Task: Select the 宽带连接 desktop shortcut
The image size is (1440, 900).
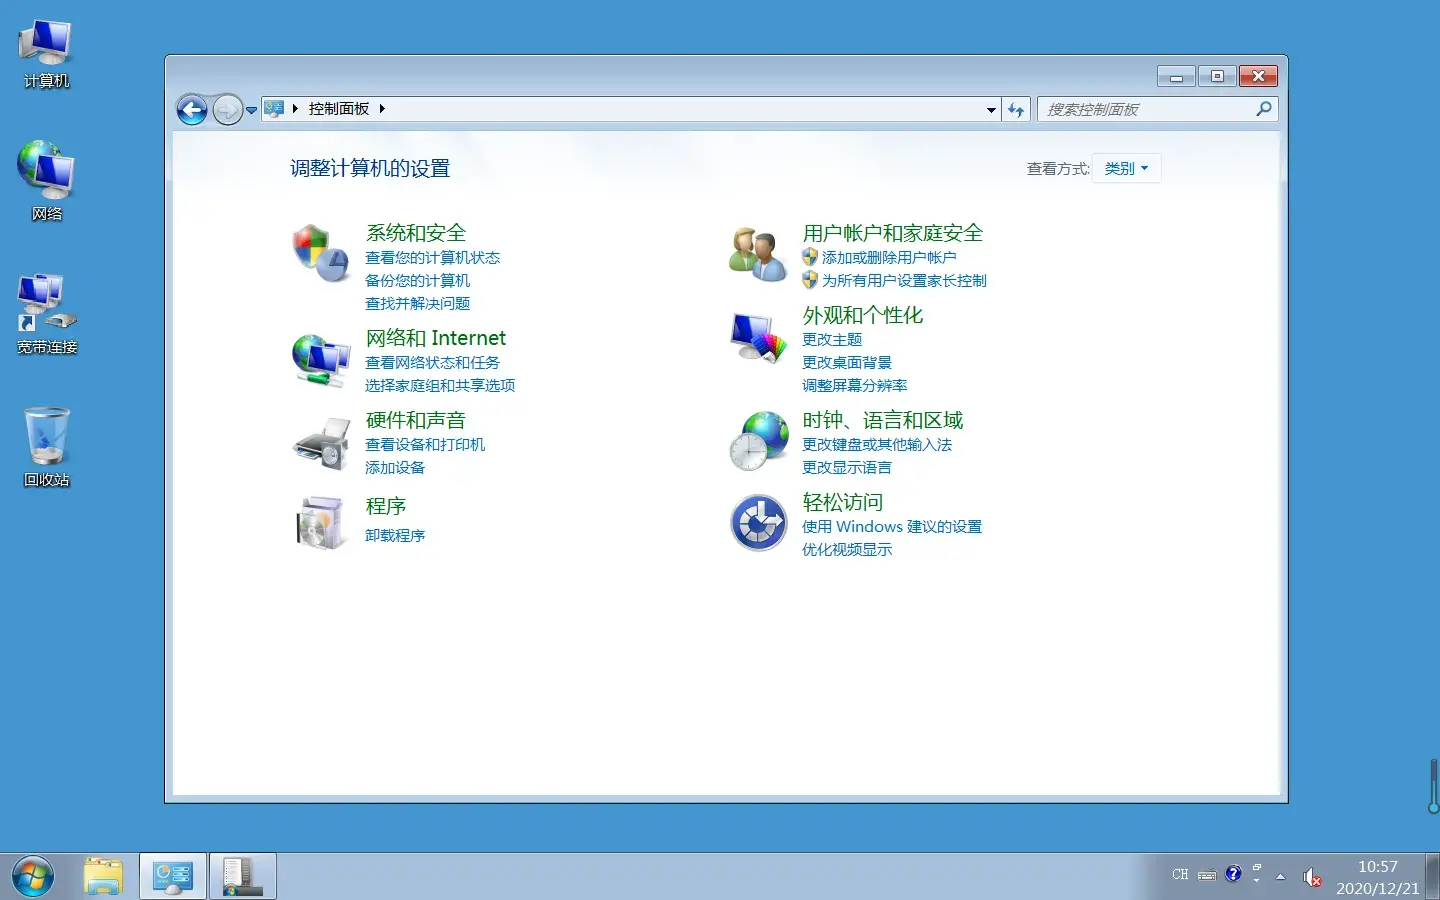Action: (46, 314)
